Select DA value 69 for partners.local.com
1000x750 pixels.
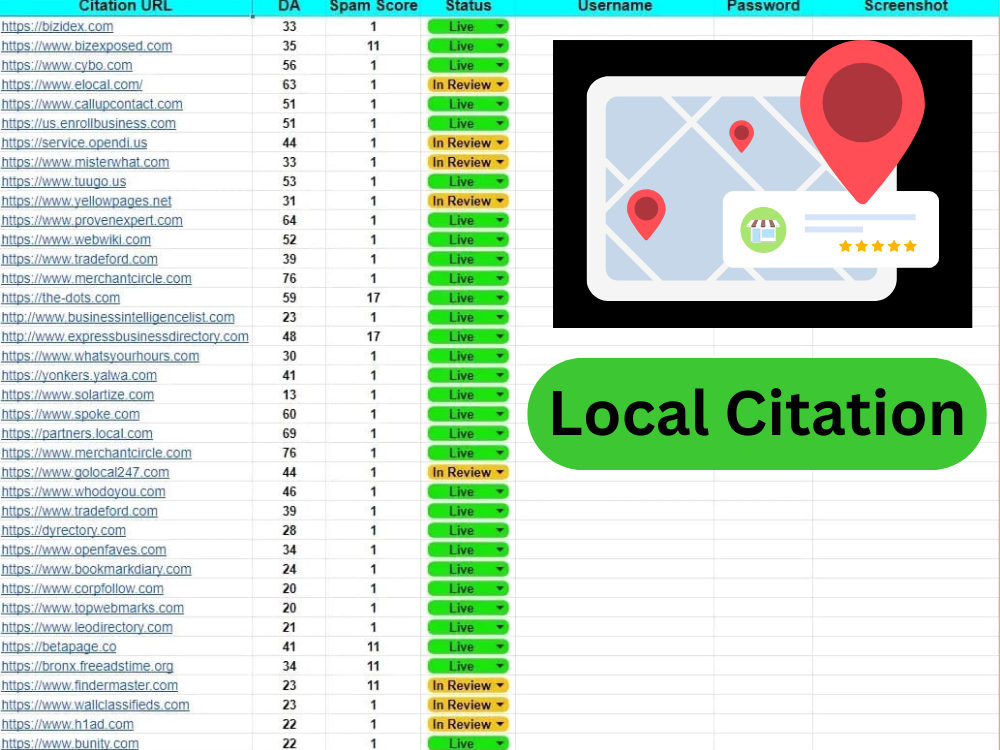[290, 434]
